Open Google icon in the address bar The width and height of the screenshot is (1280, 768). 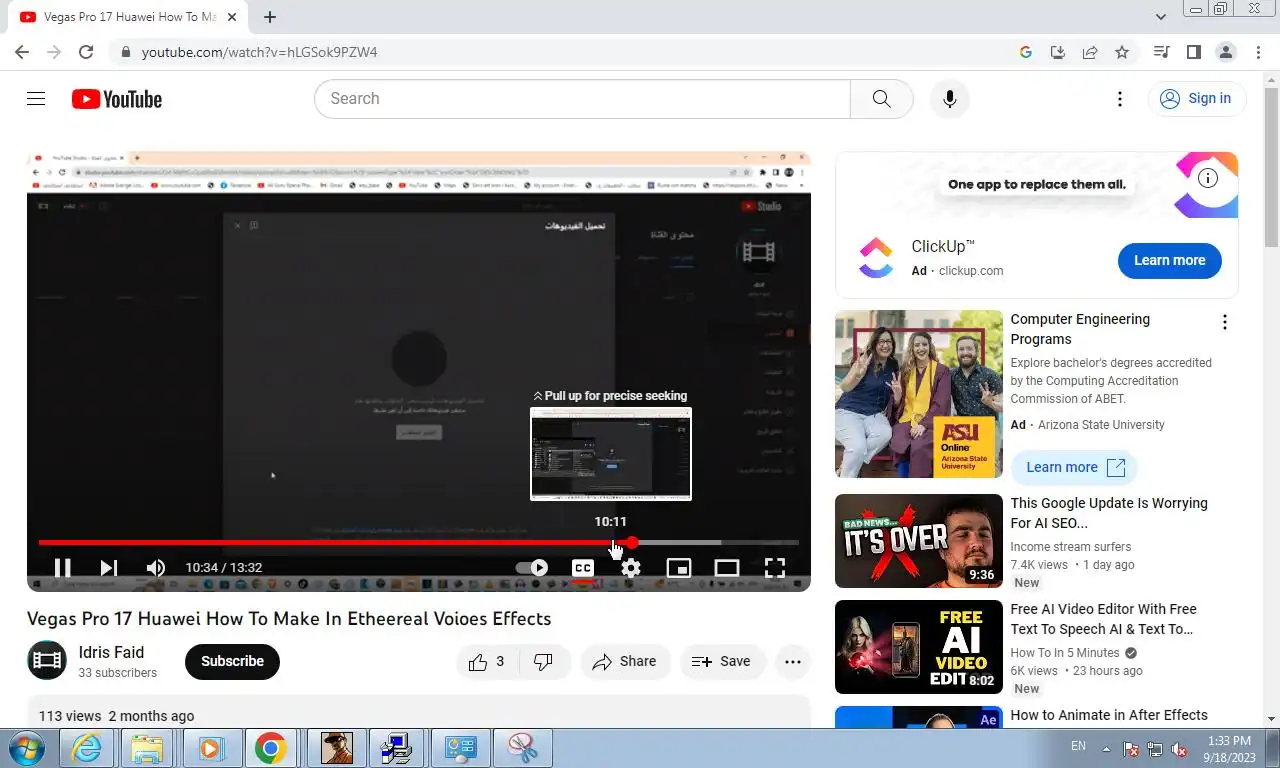click(x=1026, y=52)
